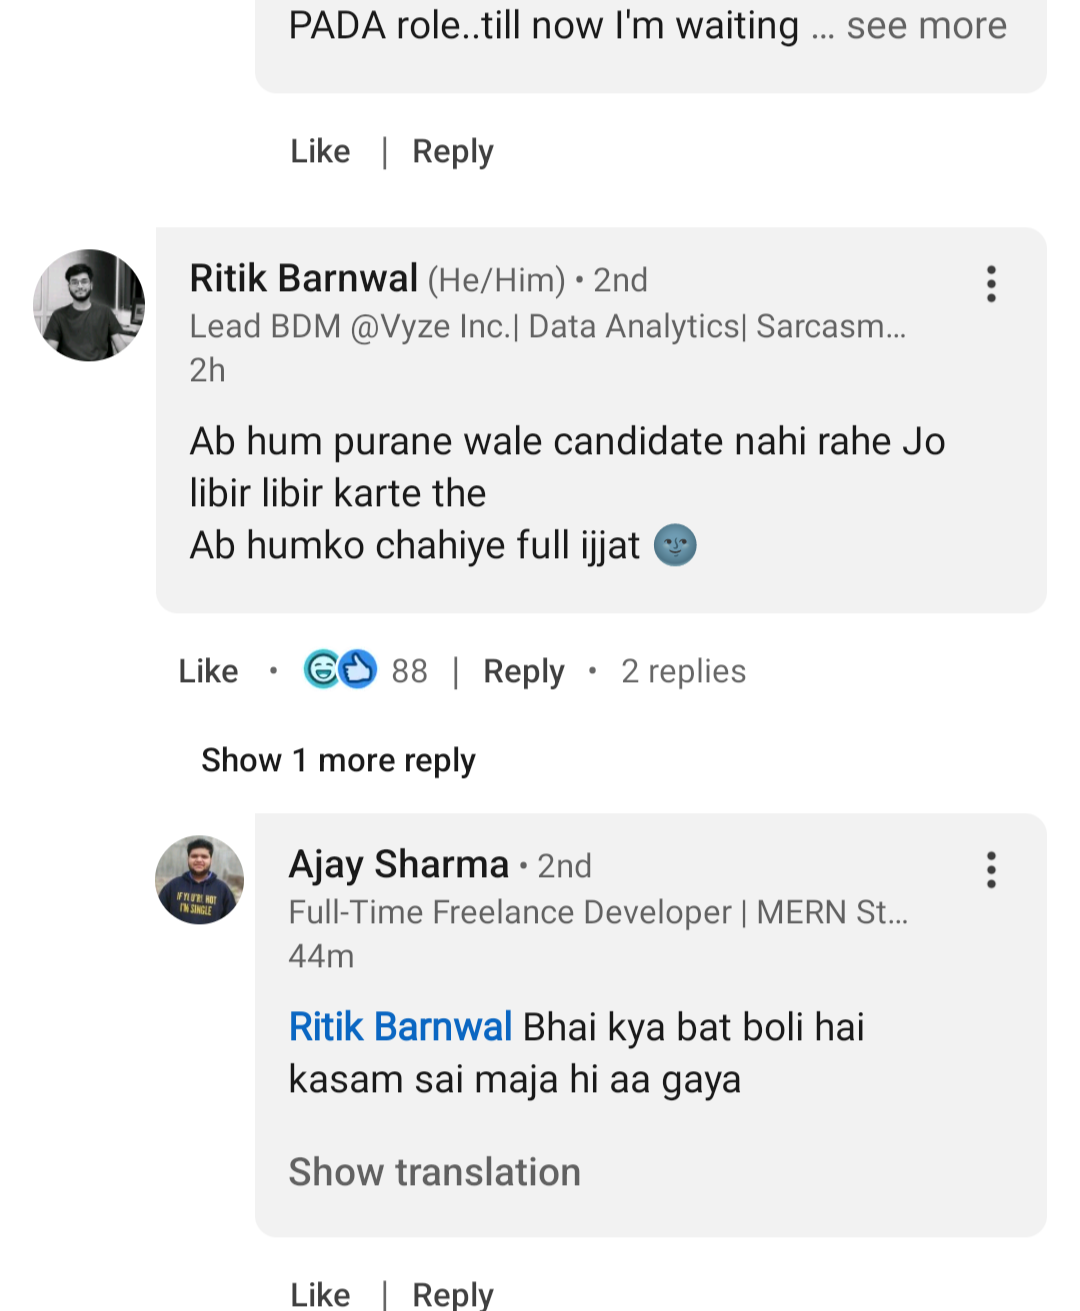Screen dimensions: 1080x1311
Task: Expand the 2 replies thread
Action: [683, 671]
